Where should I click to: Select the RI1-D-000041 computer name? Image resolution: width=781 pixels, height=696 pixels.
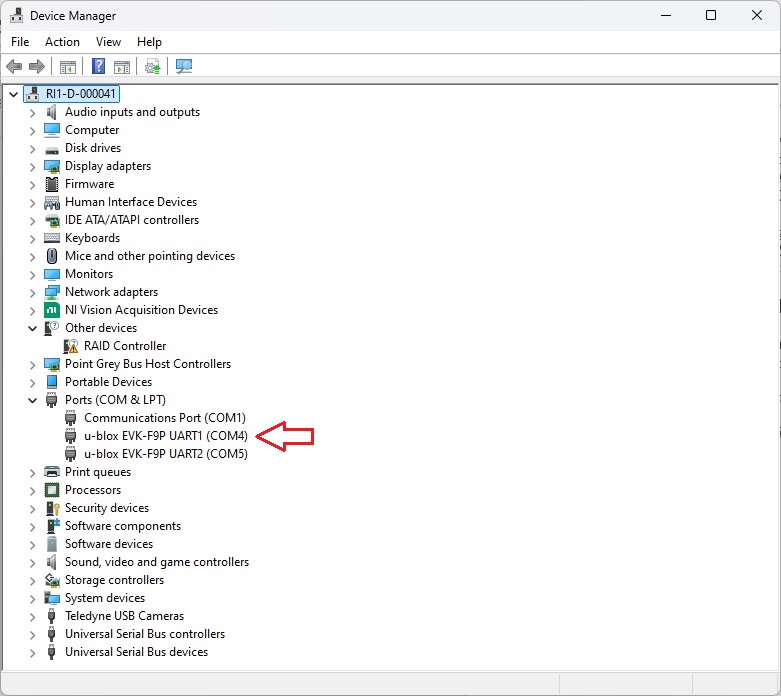(80, 94)
